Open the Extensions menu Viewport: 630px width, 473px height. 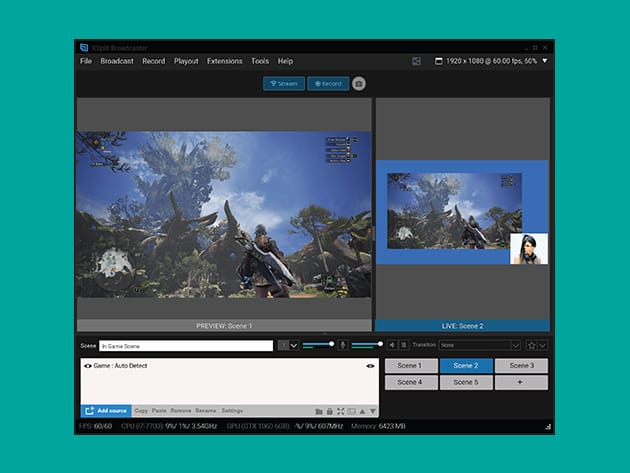(224, 61)
